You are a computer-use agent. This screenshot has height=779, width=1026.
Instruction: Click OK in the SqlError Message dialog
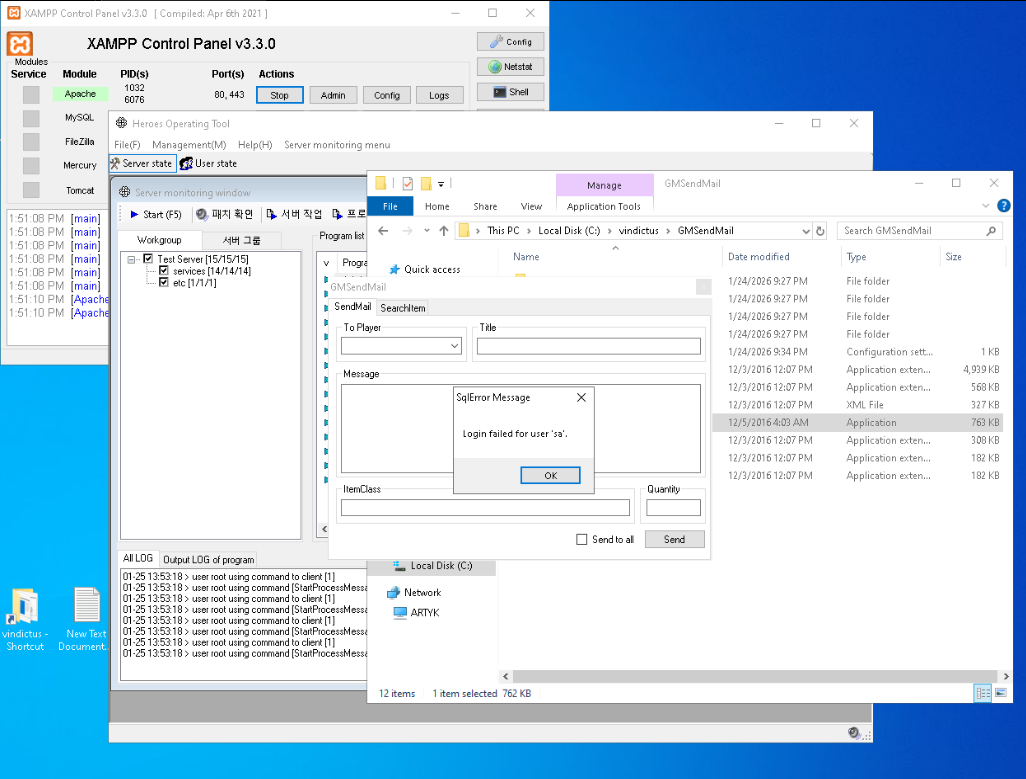(x=550, y=476)
